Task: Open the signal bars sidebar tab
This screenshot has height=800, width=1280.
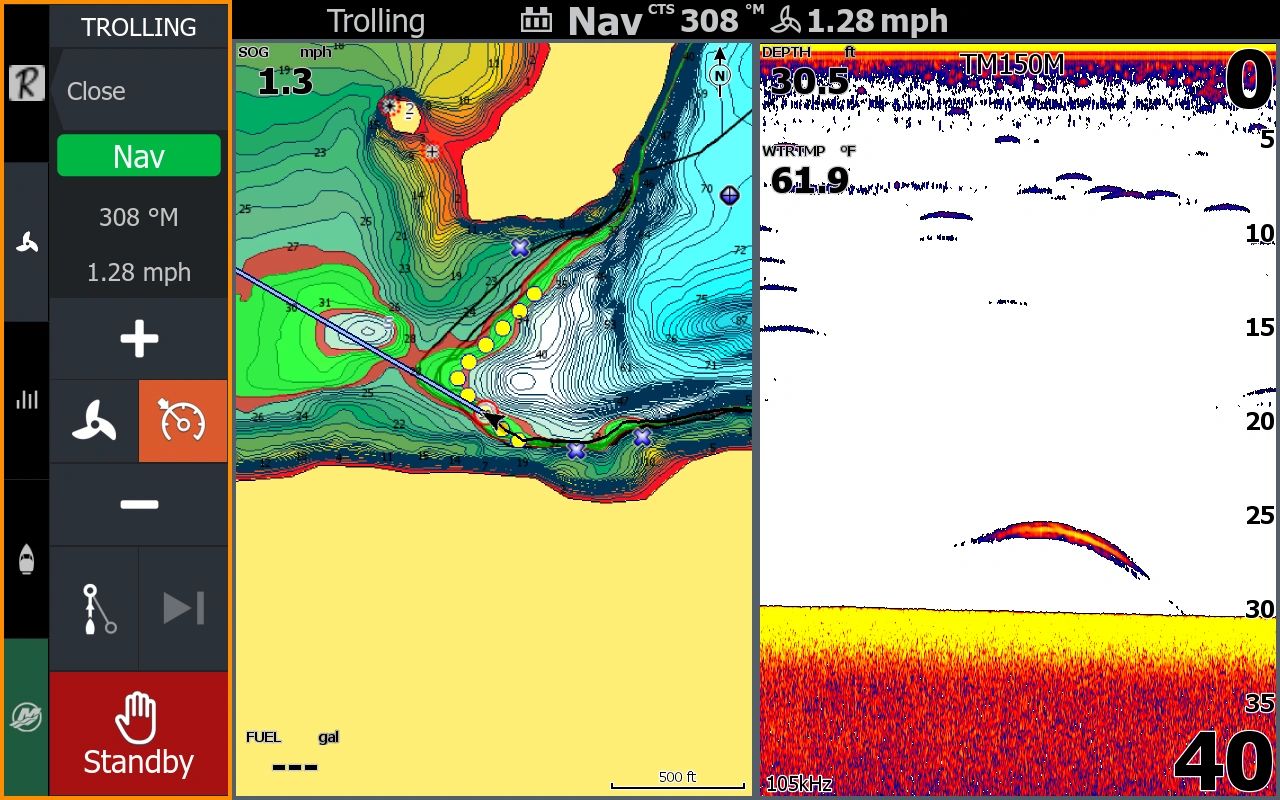Action: pyautogui.click(x=26, y=400)
